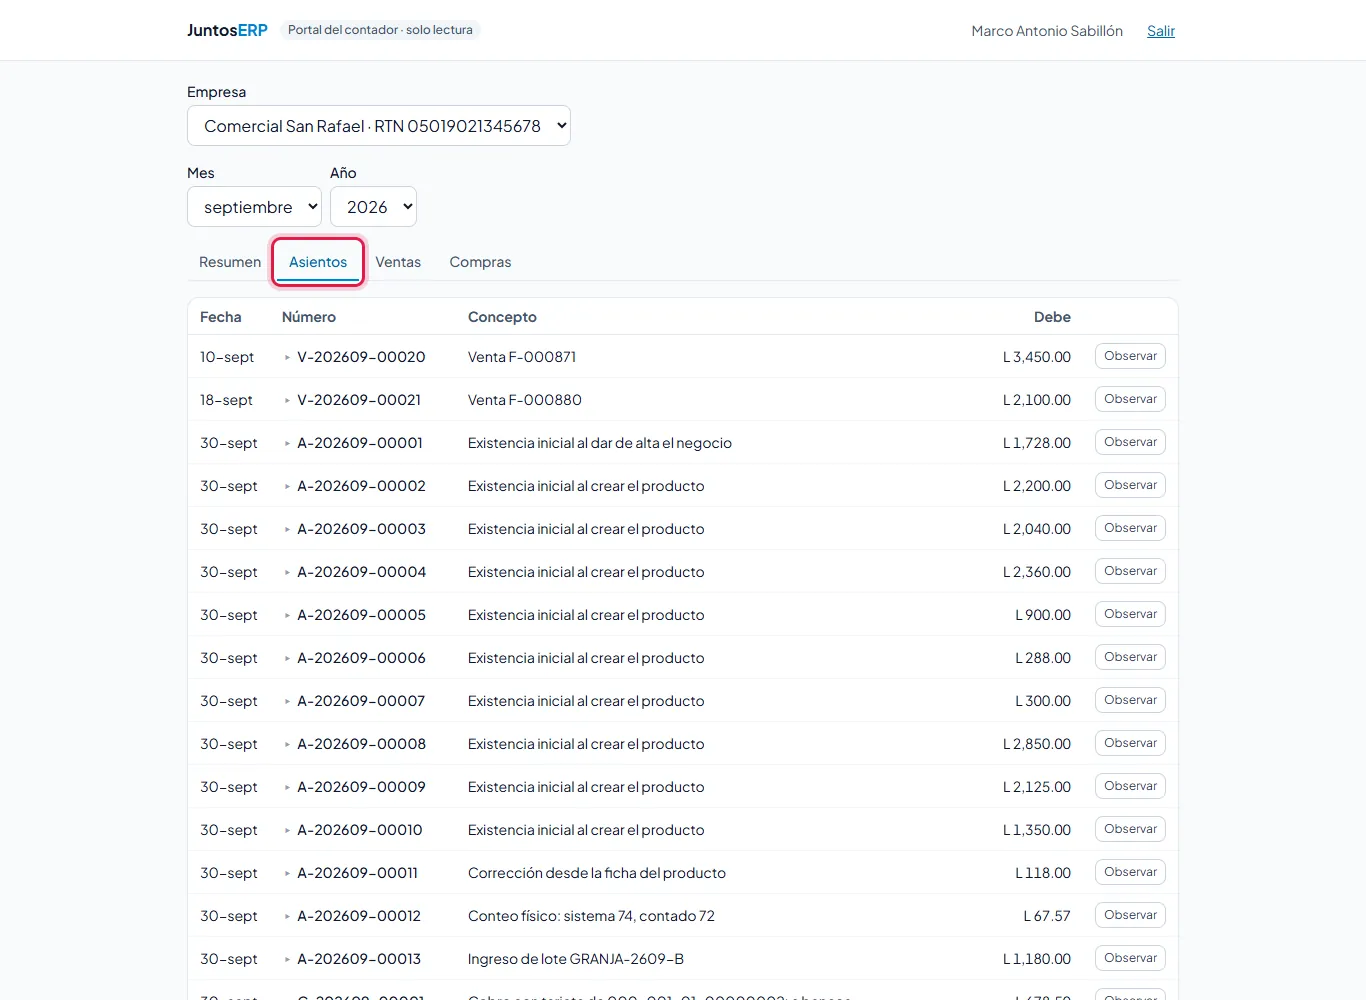The image size is (1366, 1000).
Task: Open the Mes month selector
Action: (x=254, y=207)
